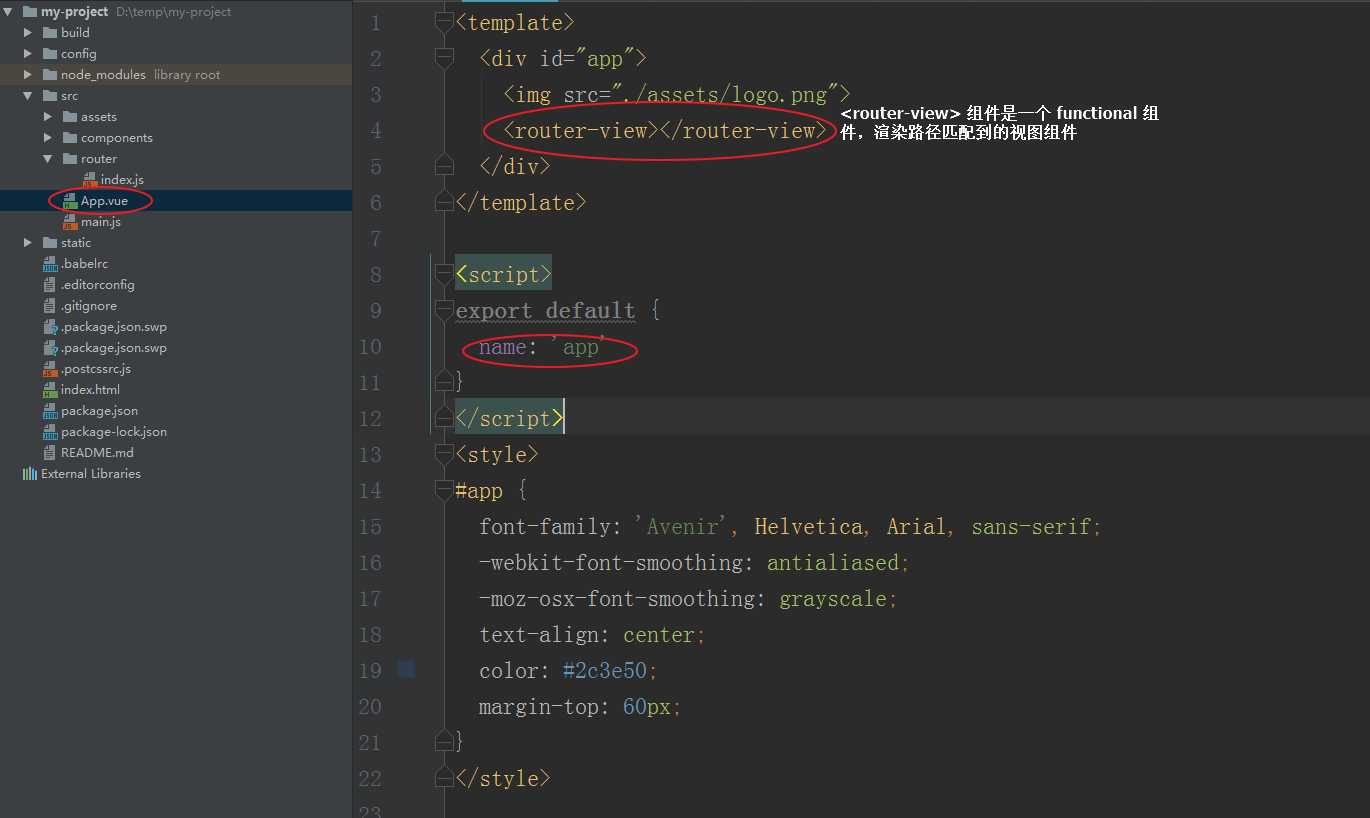
Task: Fold the div block at line 2
Action: (444, 58)
